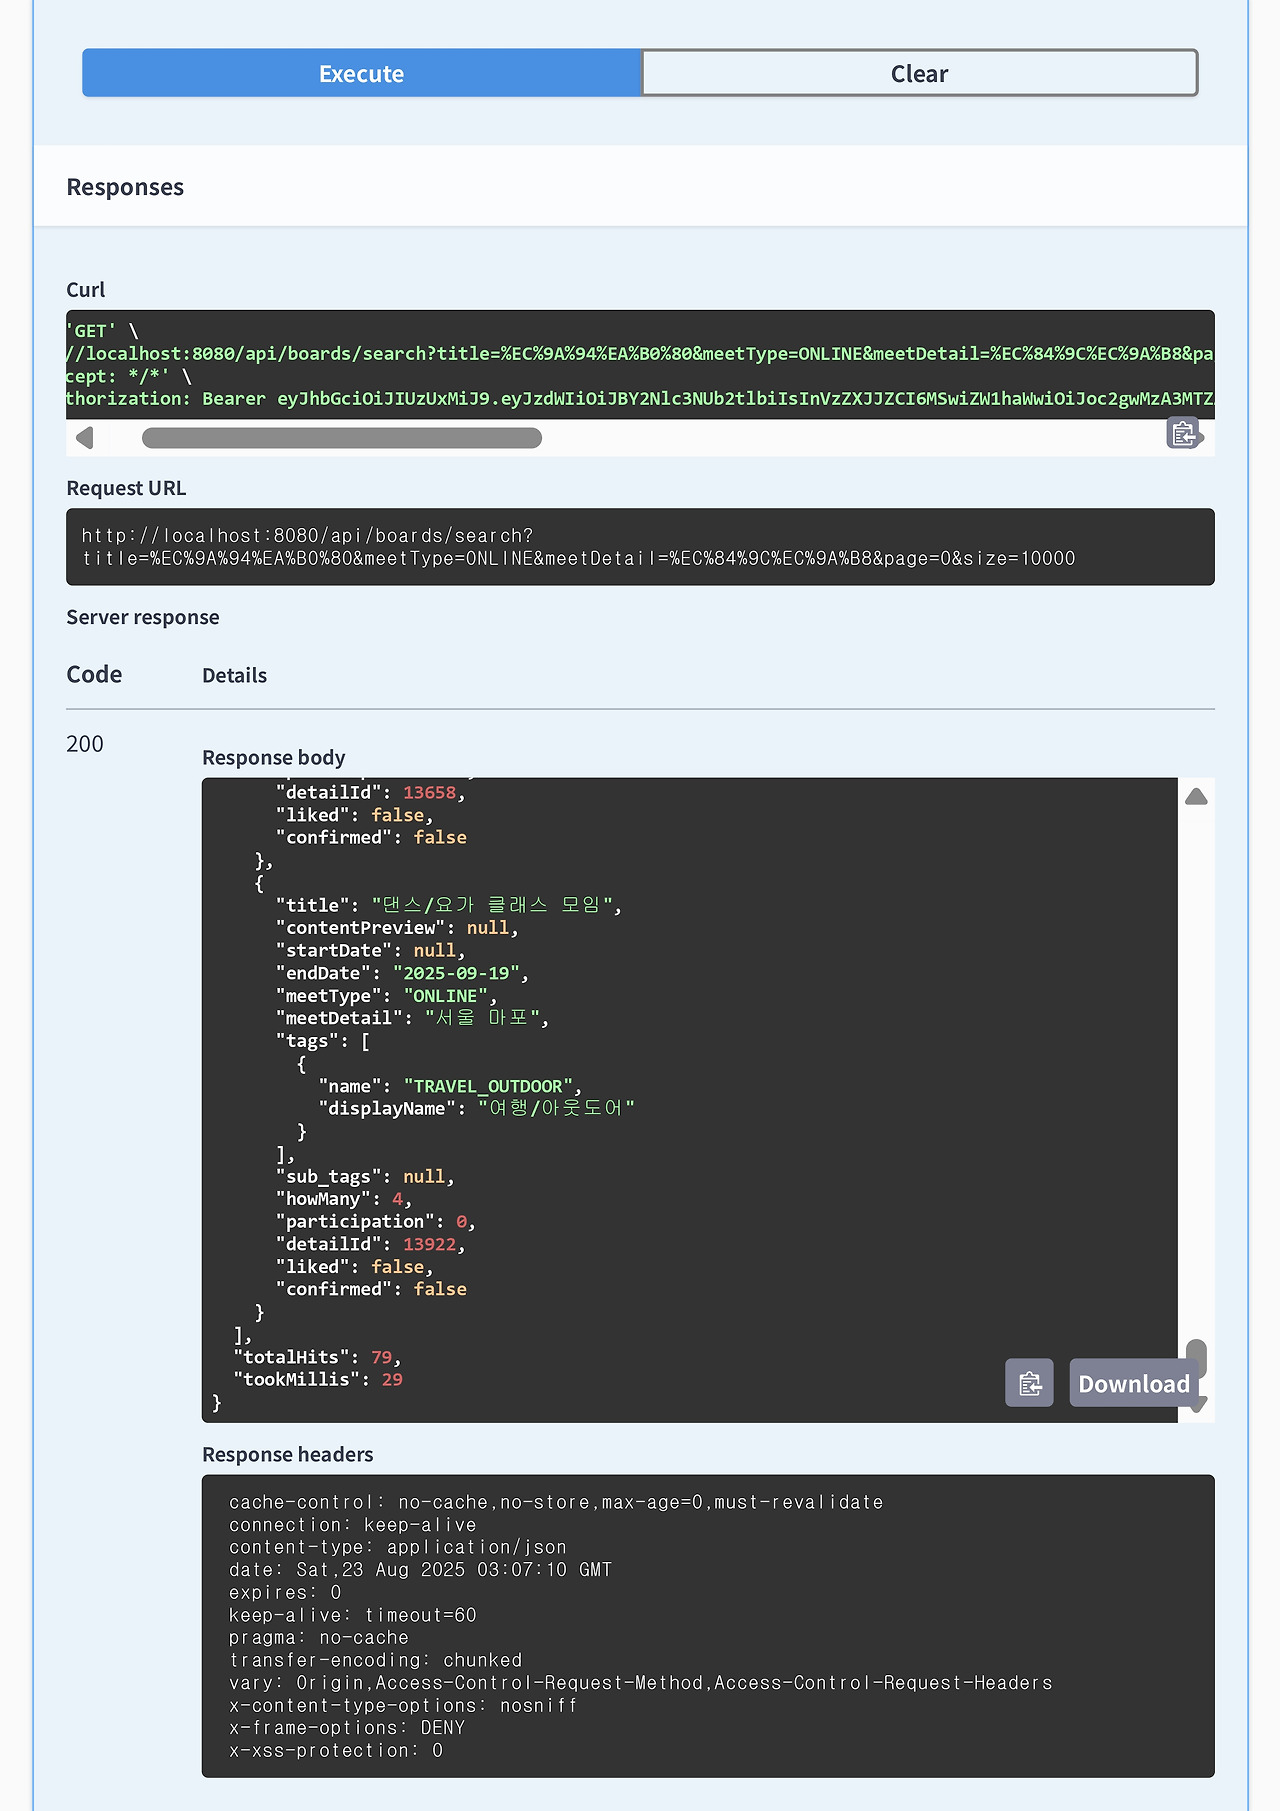Click the Responses section heading
The image size is (1280, 1811).
[125, 187]
